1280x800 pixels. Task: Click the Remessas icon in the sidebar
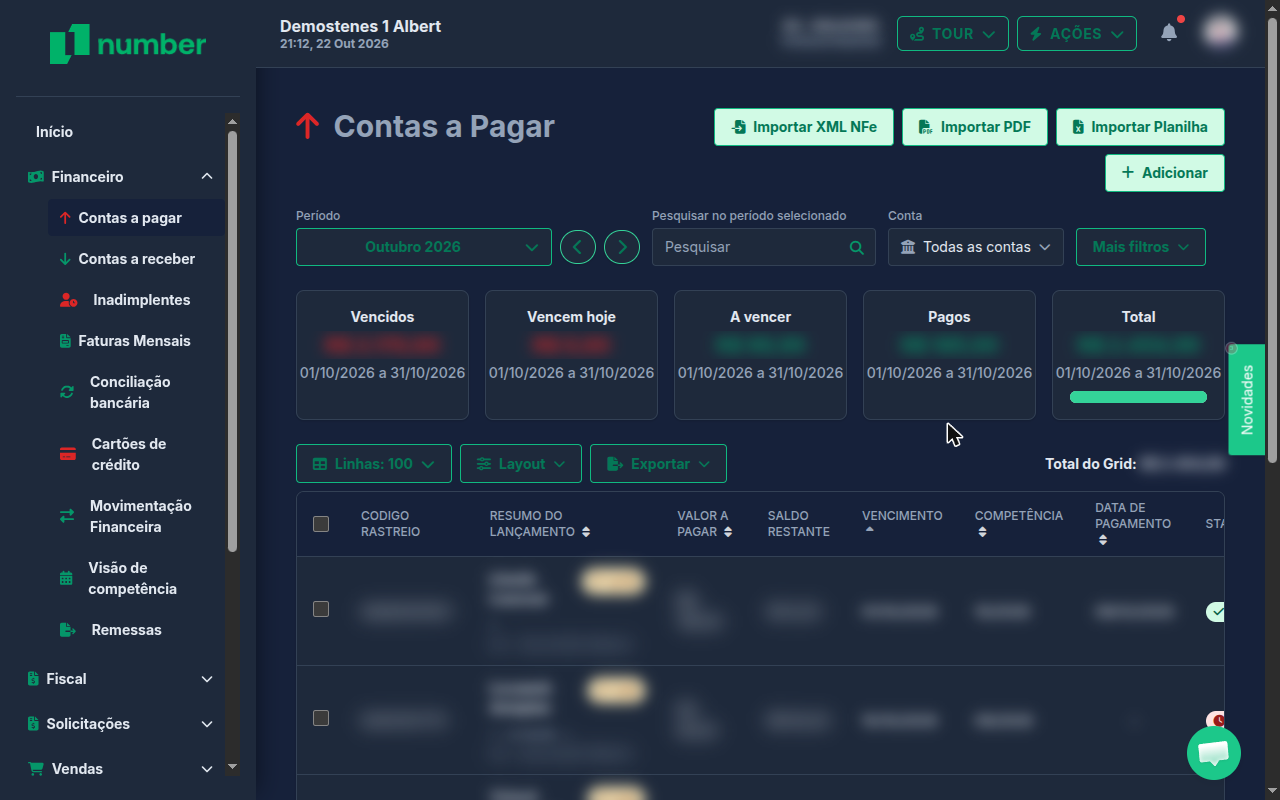68,630
